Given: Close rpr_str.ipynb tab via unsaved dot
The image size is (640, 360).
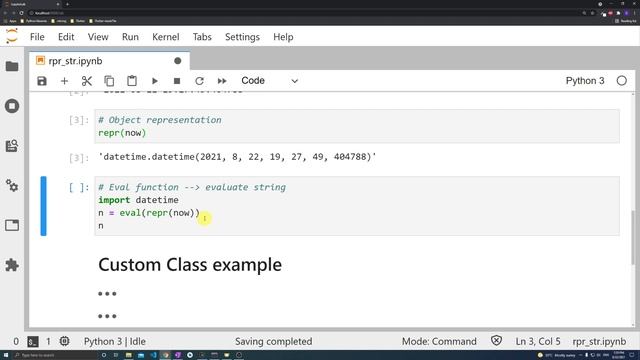Looking at the screenshot, I should click(x=178, y=61).
